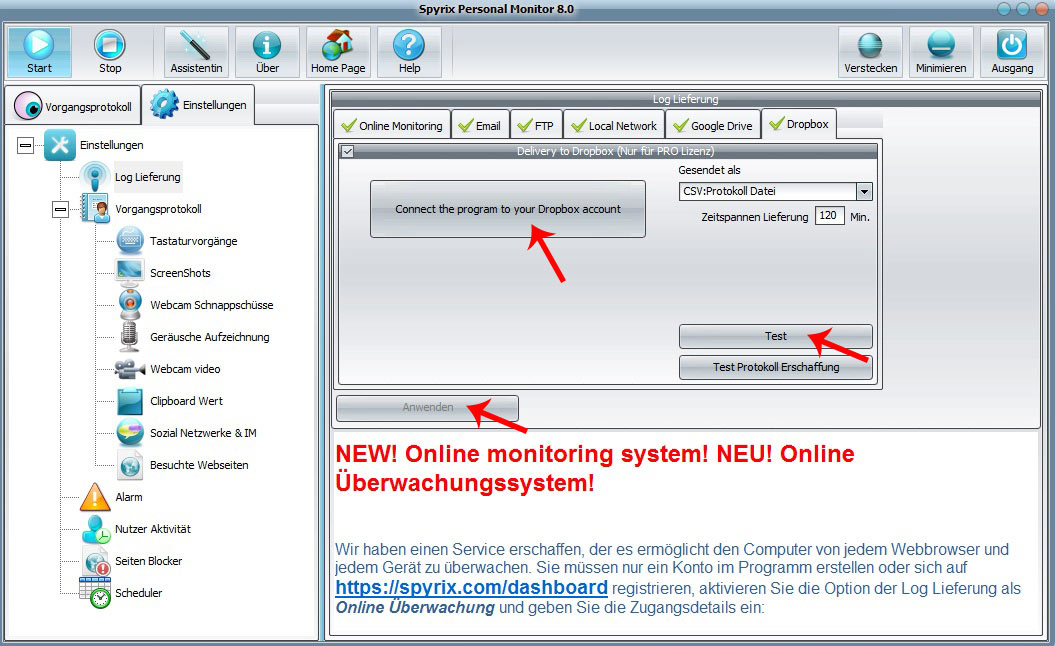Viewport: 1055px width, 646px height.
Task: Select the Alarm tree label
Action: tap(129, 497)
